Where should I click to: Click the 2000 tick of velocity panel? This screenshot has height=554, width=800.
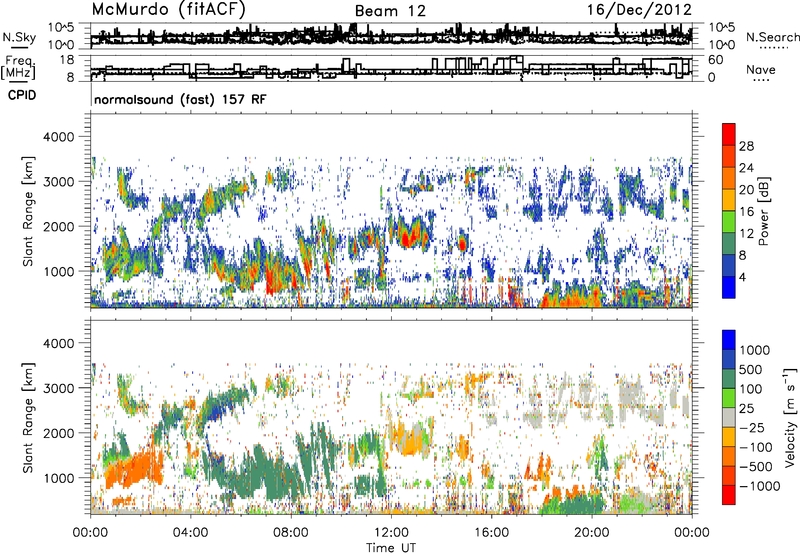pos(58,433)
